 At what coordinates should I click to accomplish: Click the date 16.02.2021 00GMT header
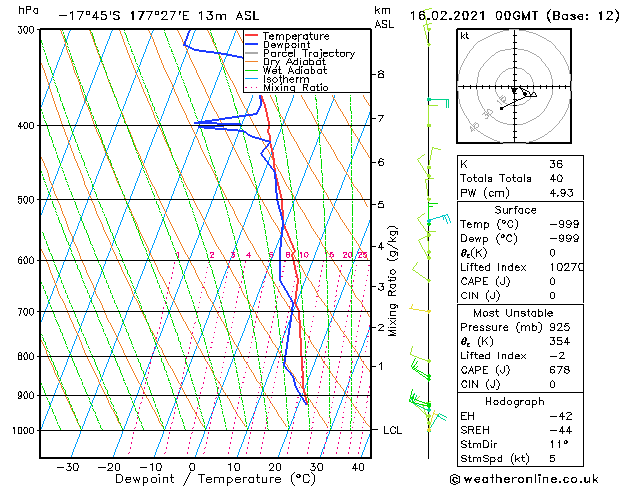point(473,16)
